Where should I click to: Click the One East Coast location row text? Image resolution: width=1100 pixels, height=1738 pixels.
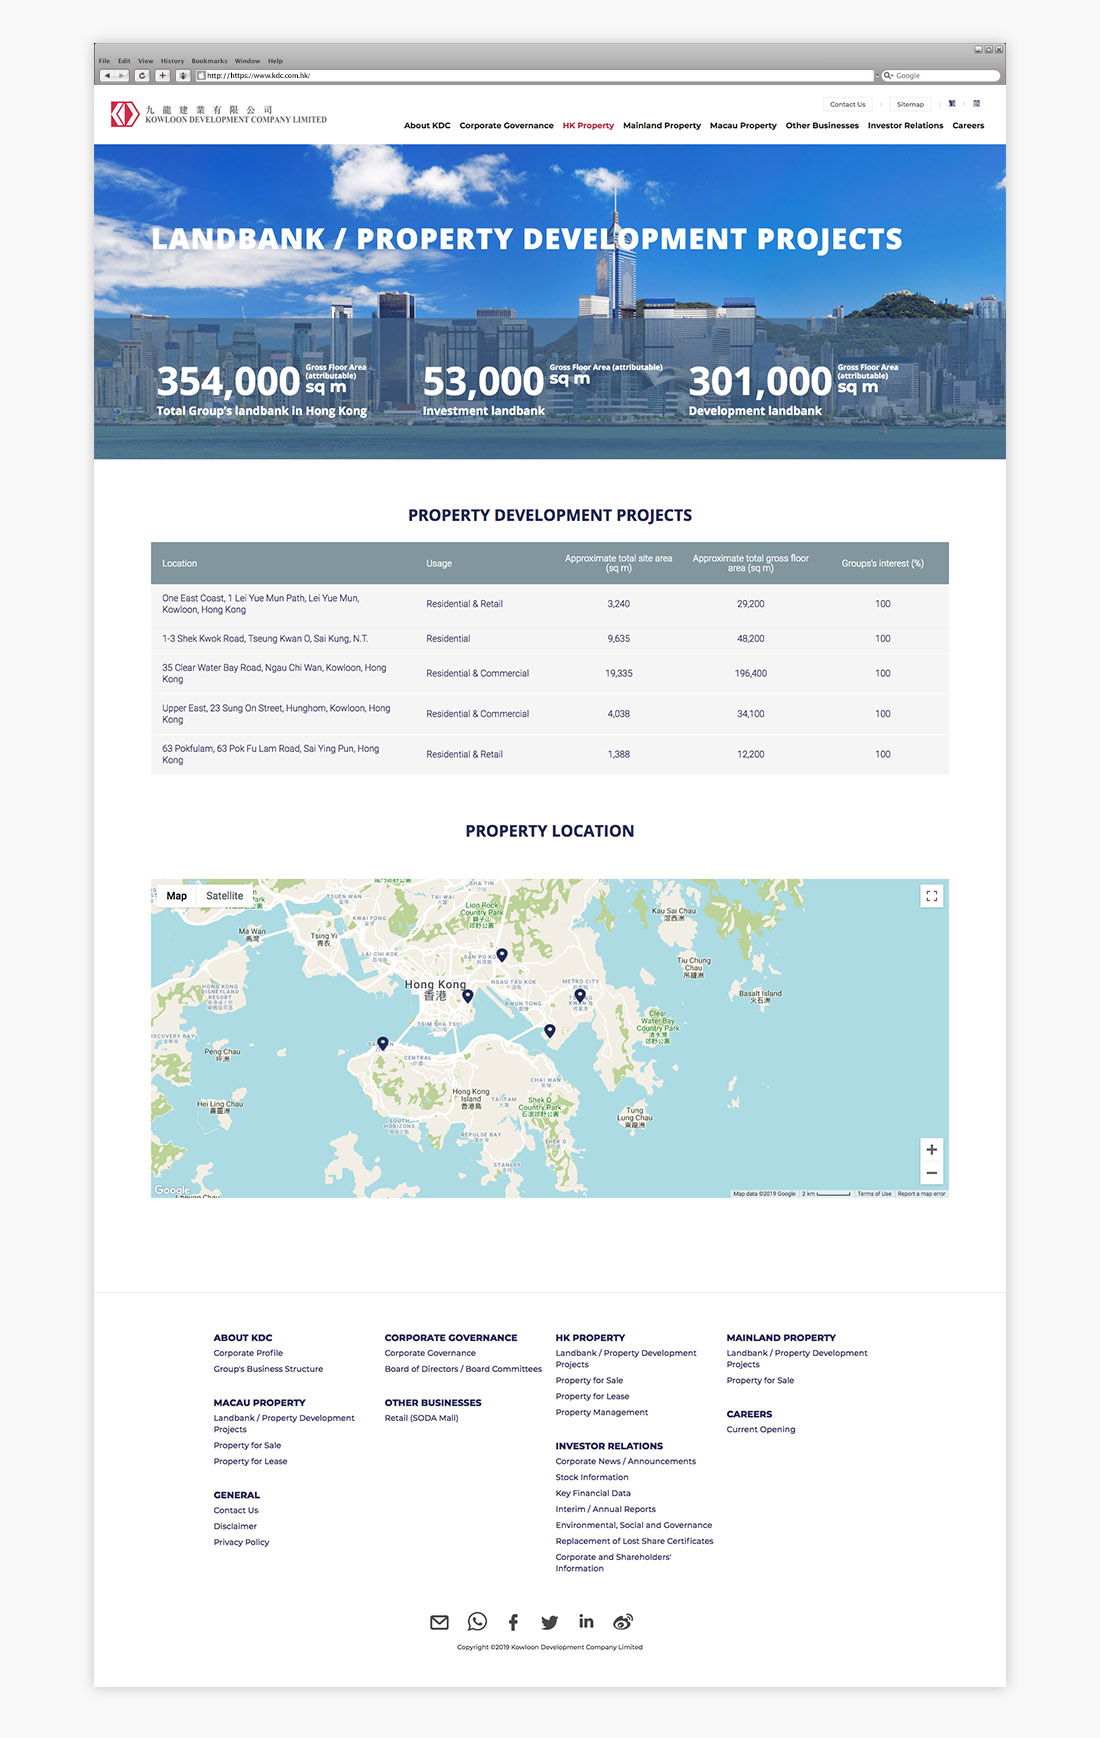261,604
